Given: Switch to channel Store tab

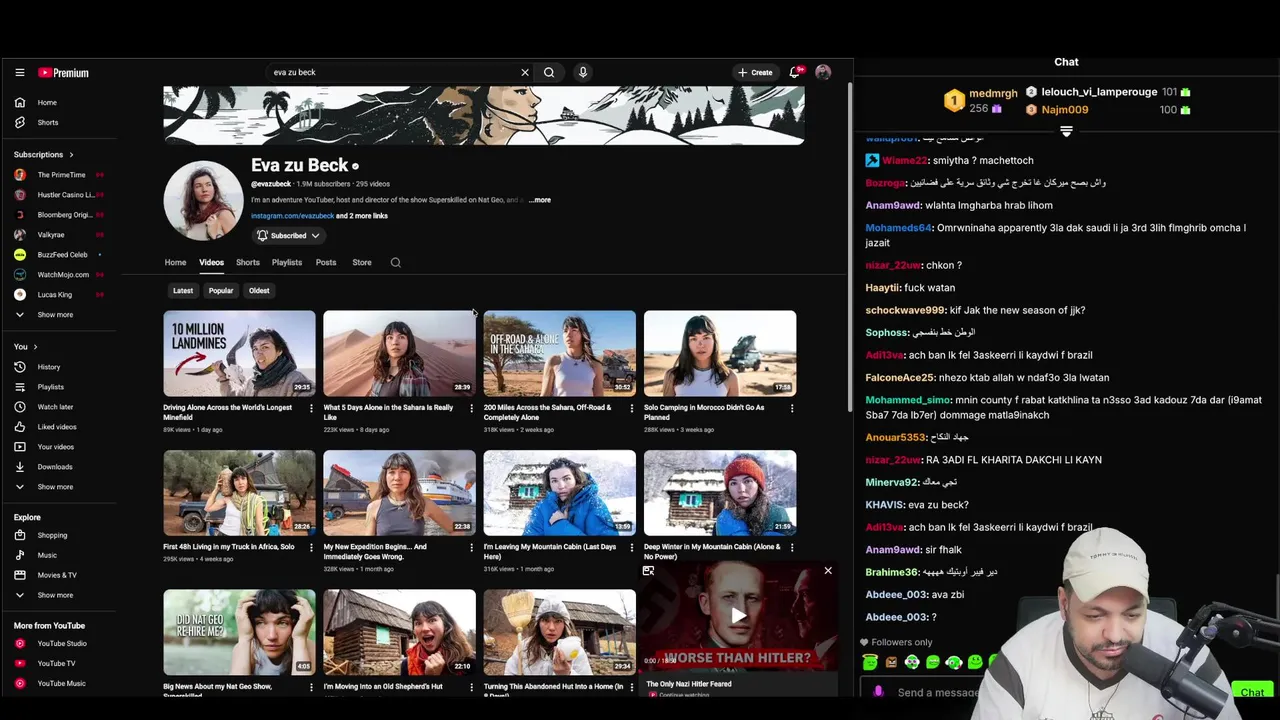Looking at the screenshot, I should [362, 263].
